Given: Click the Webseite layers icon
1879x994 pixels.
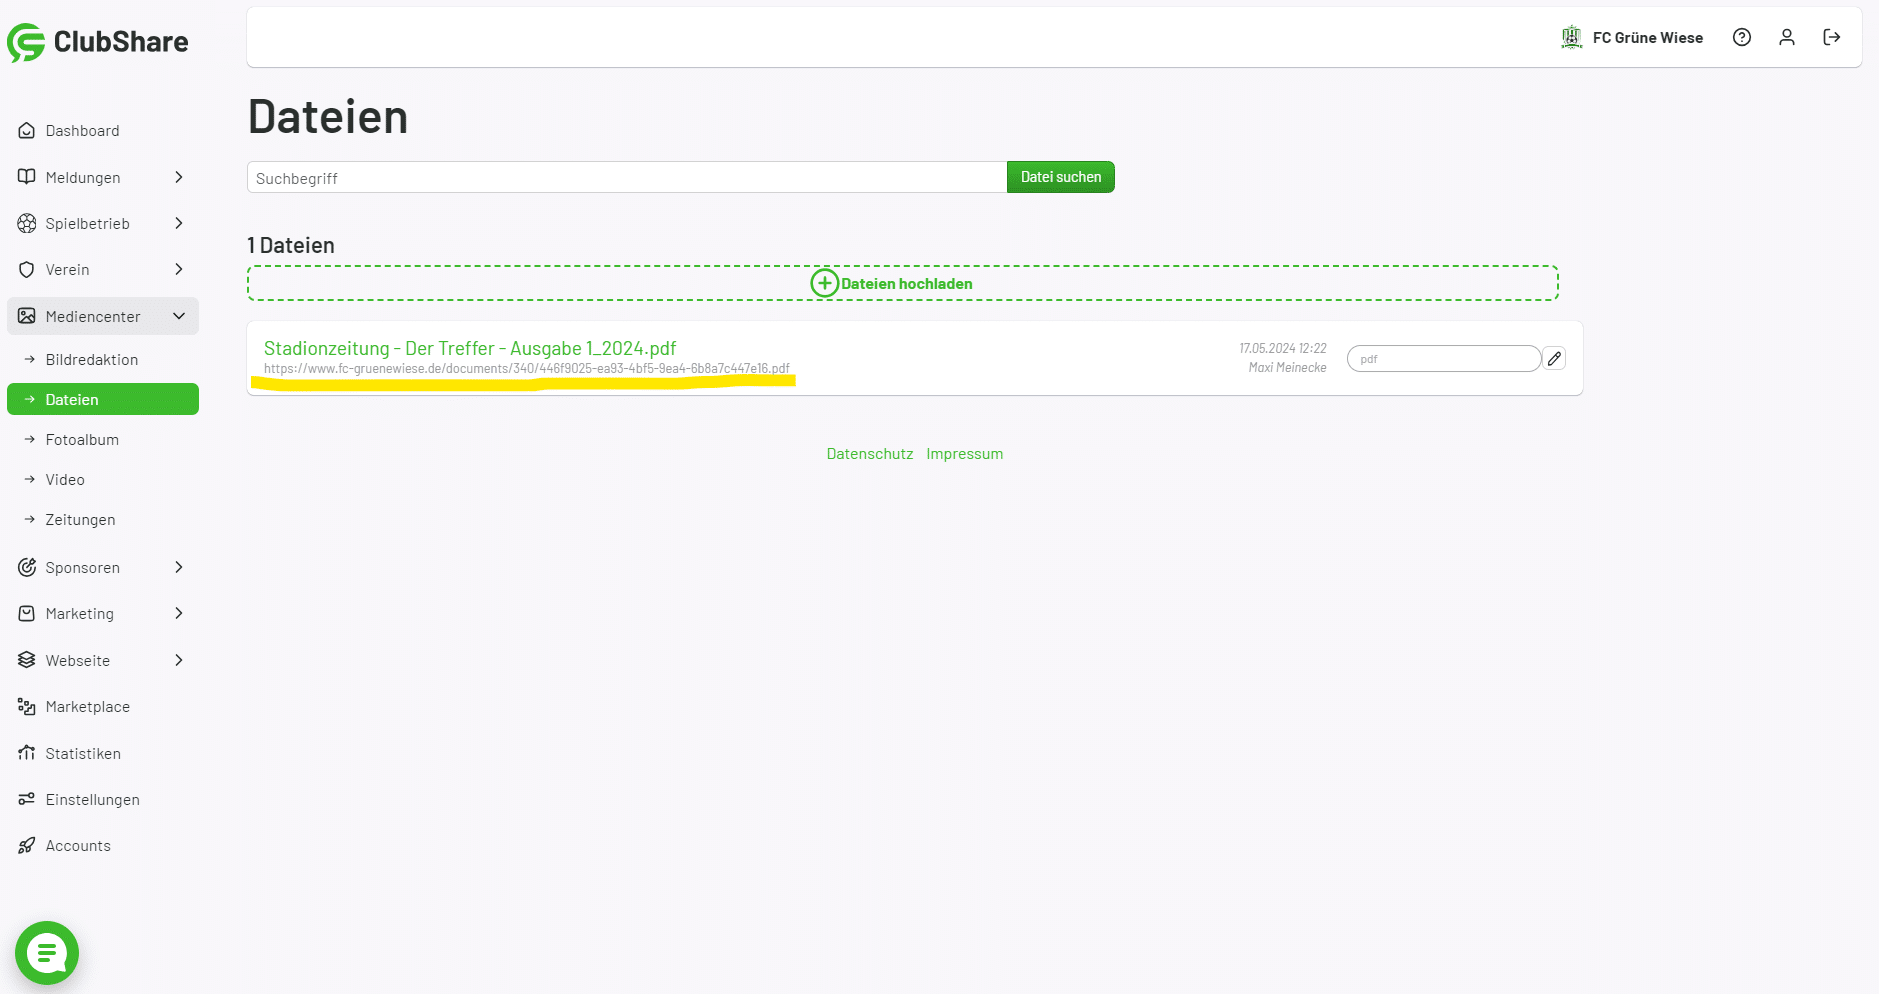Looking at the screenshot, I should coord(27,660).
